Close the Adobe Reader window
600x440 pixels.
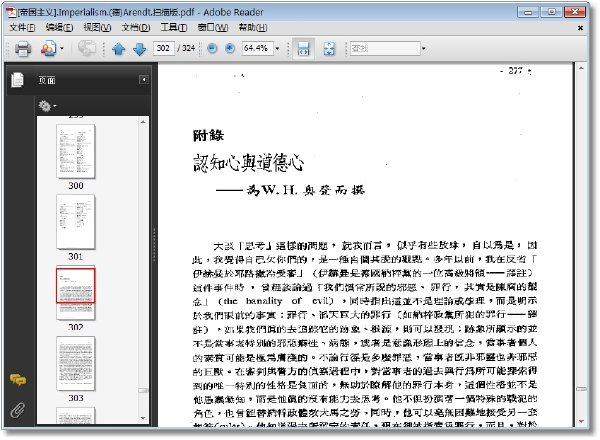(574, 12)
